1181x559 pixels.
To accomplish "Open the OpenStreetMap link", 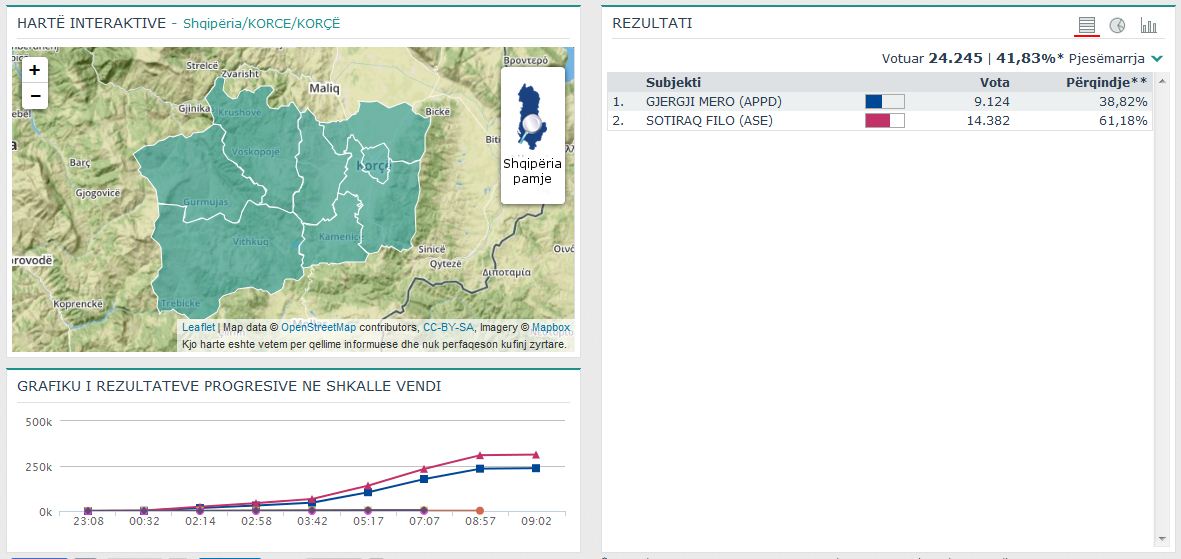I will pyautogui.click(x=318, y=327).
